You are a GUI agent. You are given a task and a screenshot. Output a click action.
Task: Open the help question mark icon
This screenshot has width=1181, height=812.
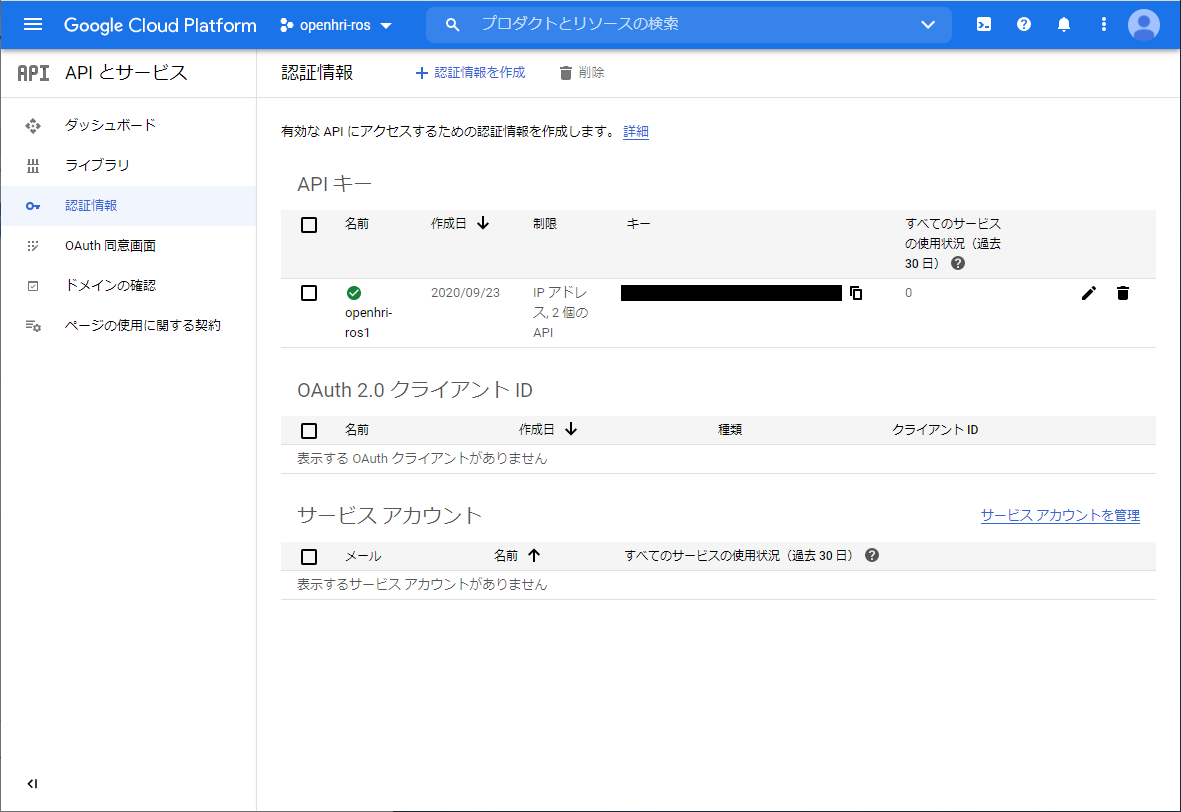pos(1024,24)
